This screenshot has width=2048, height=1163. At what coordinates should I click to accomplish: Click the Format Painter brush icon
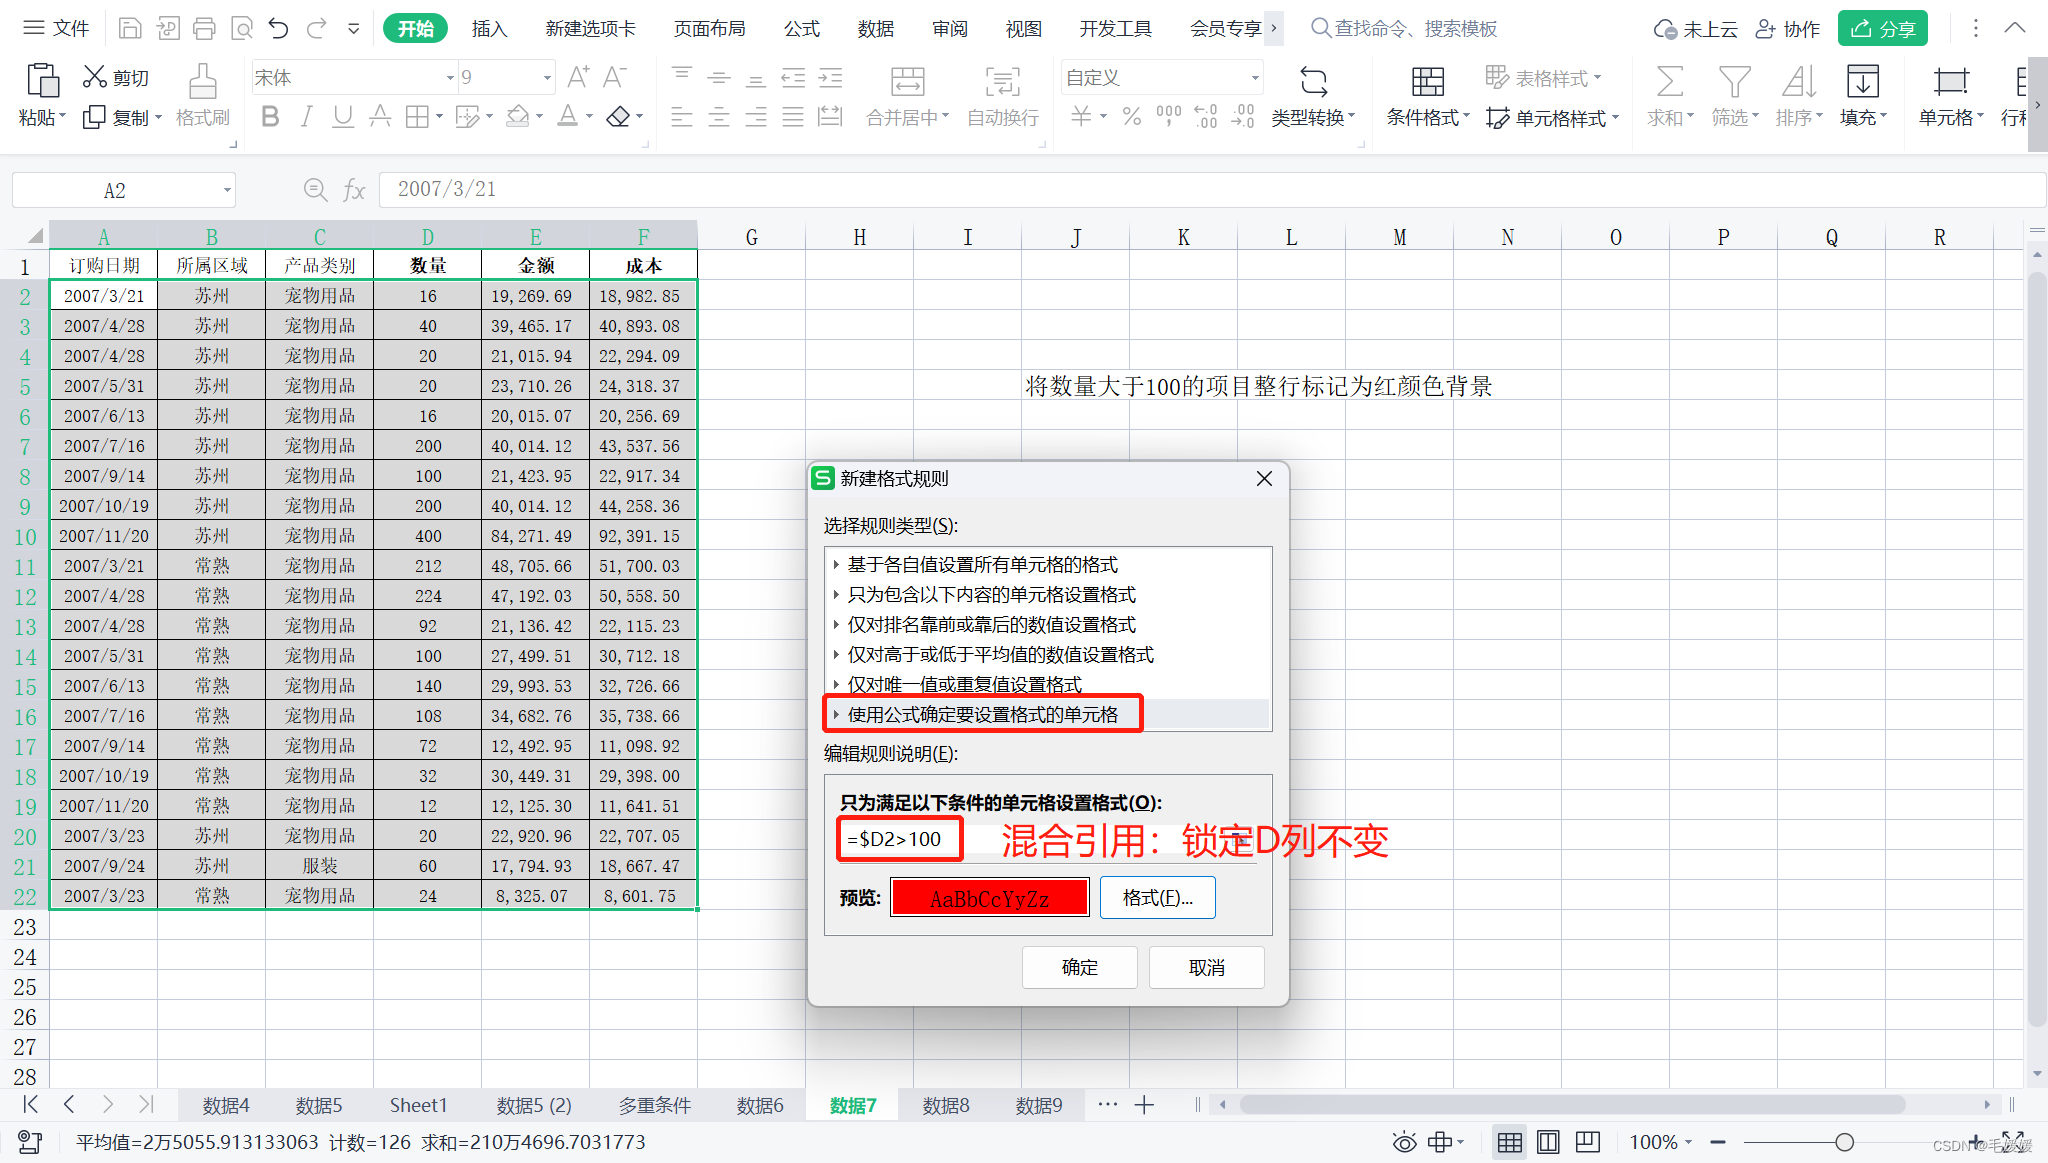[202, 82]
